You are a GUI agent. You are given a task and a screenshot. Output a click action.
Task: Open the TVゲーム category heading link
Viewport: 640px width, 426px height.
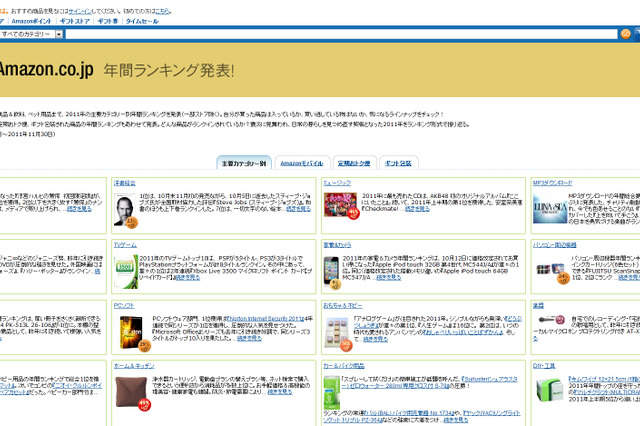pos(125,245)
